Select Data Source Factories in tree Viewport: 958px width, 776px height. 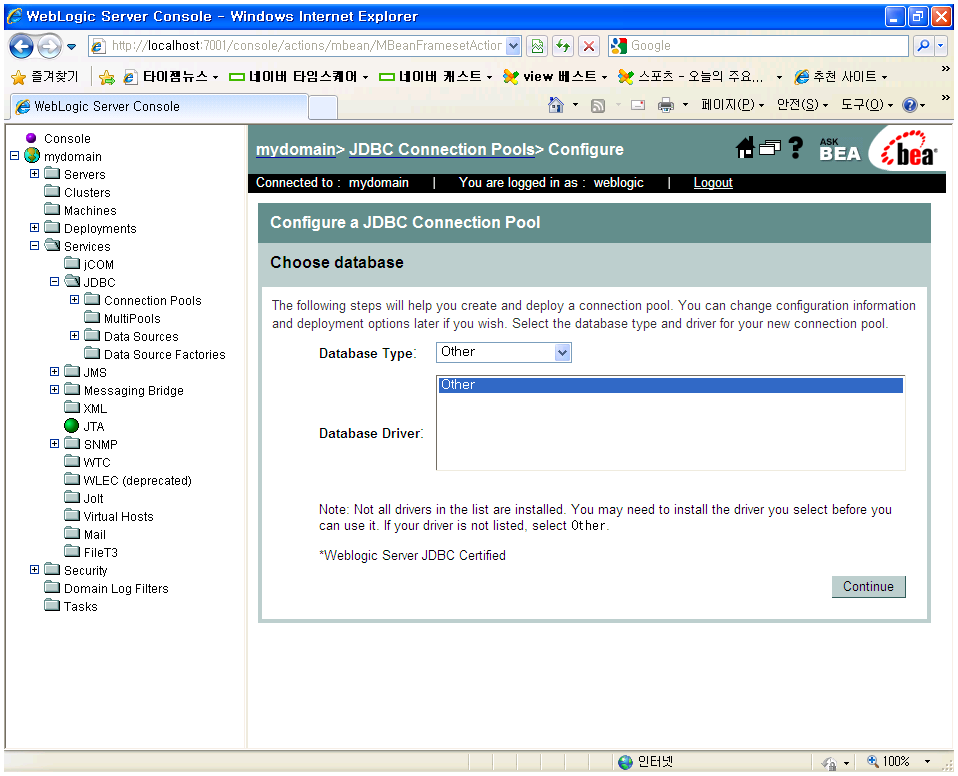(x=164, y=354)
